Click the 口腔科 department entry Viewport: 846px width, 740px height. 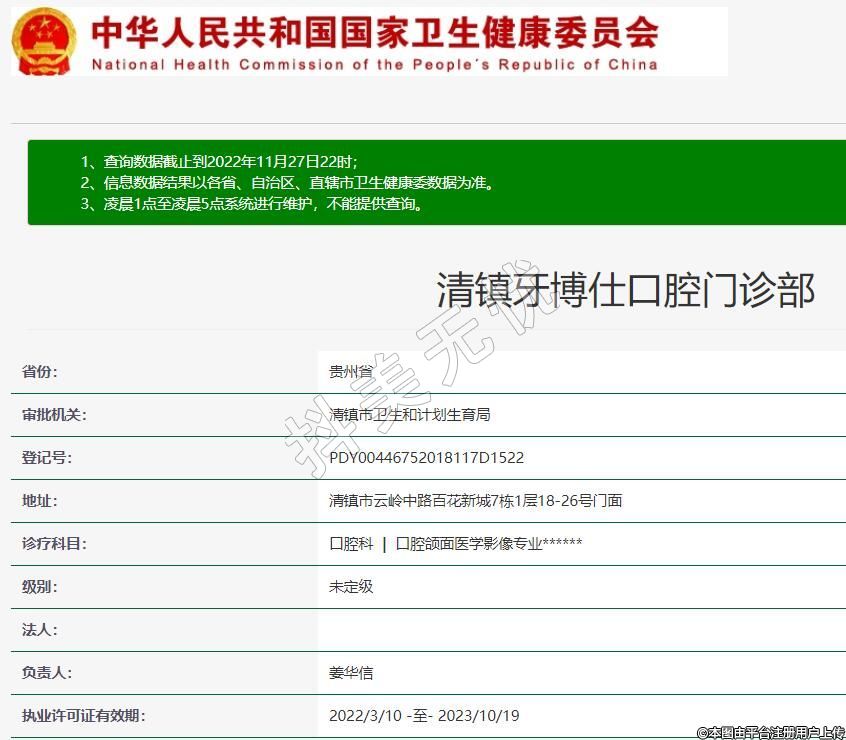(x=351, y=544)
